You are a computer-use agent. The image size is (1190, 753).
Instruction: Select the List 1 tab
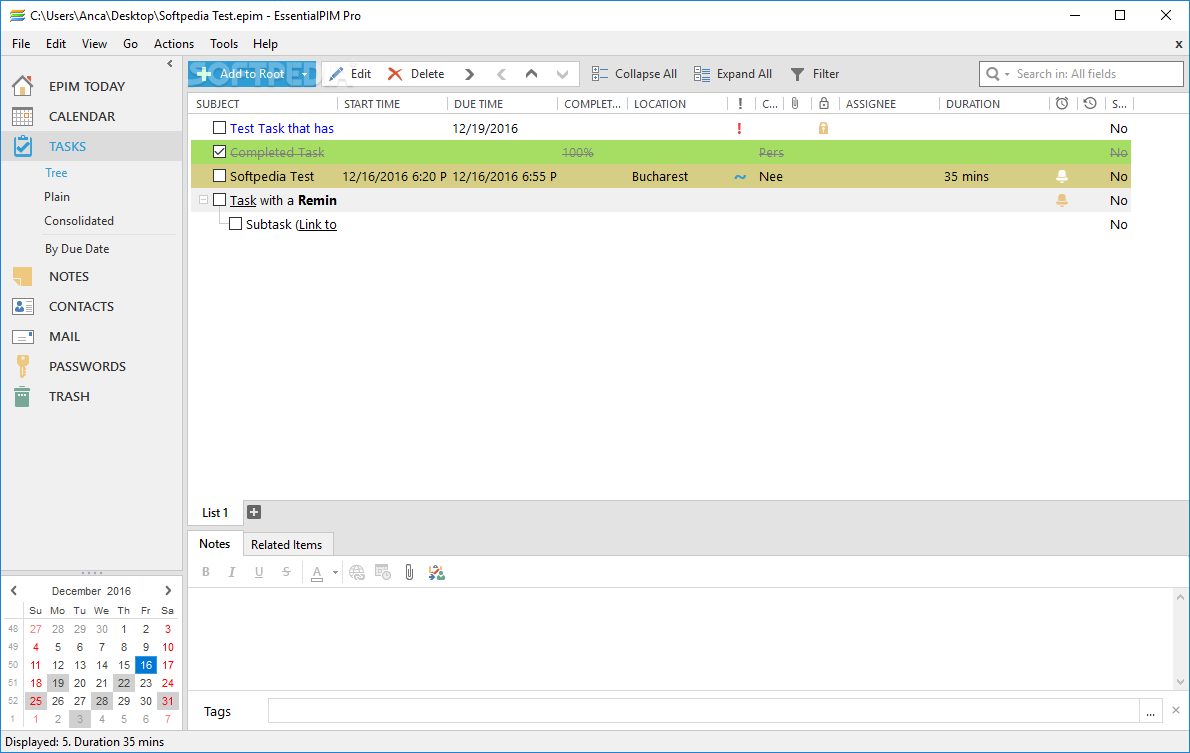point(215,512)
